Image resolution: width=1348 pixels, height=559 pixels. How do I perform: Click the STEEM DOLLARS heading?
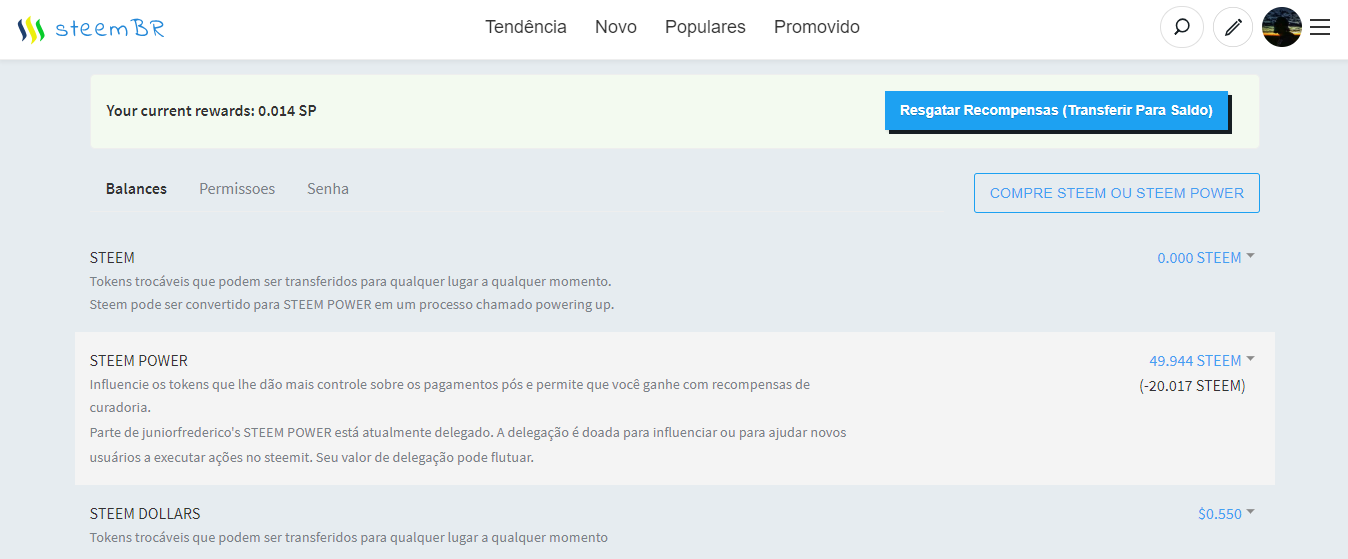[145, 514]
